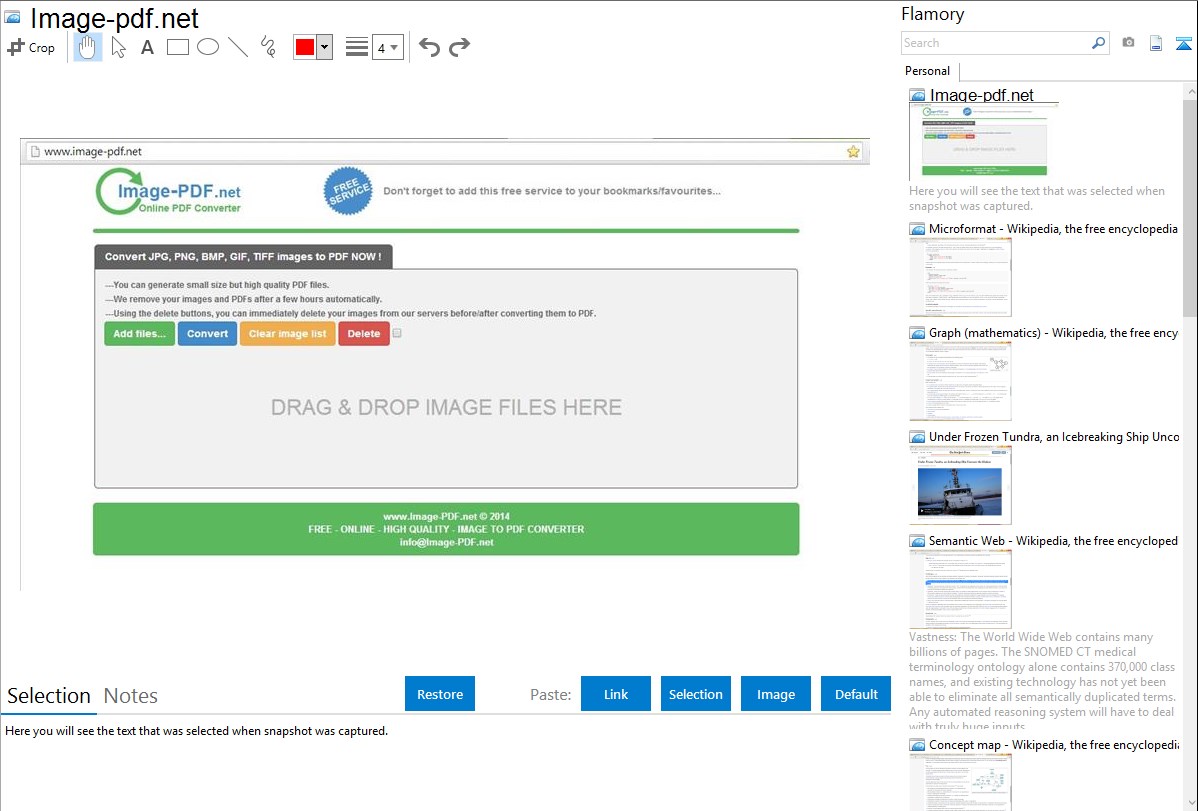
Task: Click the Graph (mathematics) entry title
Action: coord(1053,333)
